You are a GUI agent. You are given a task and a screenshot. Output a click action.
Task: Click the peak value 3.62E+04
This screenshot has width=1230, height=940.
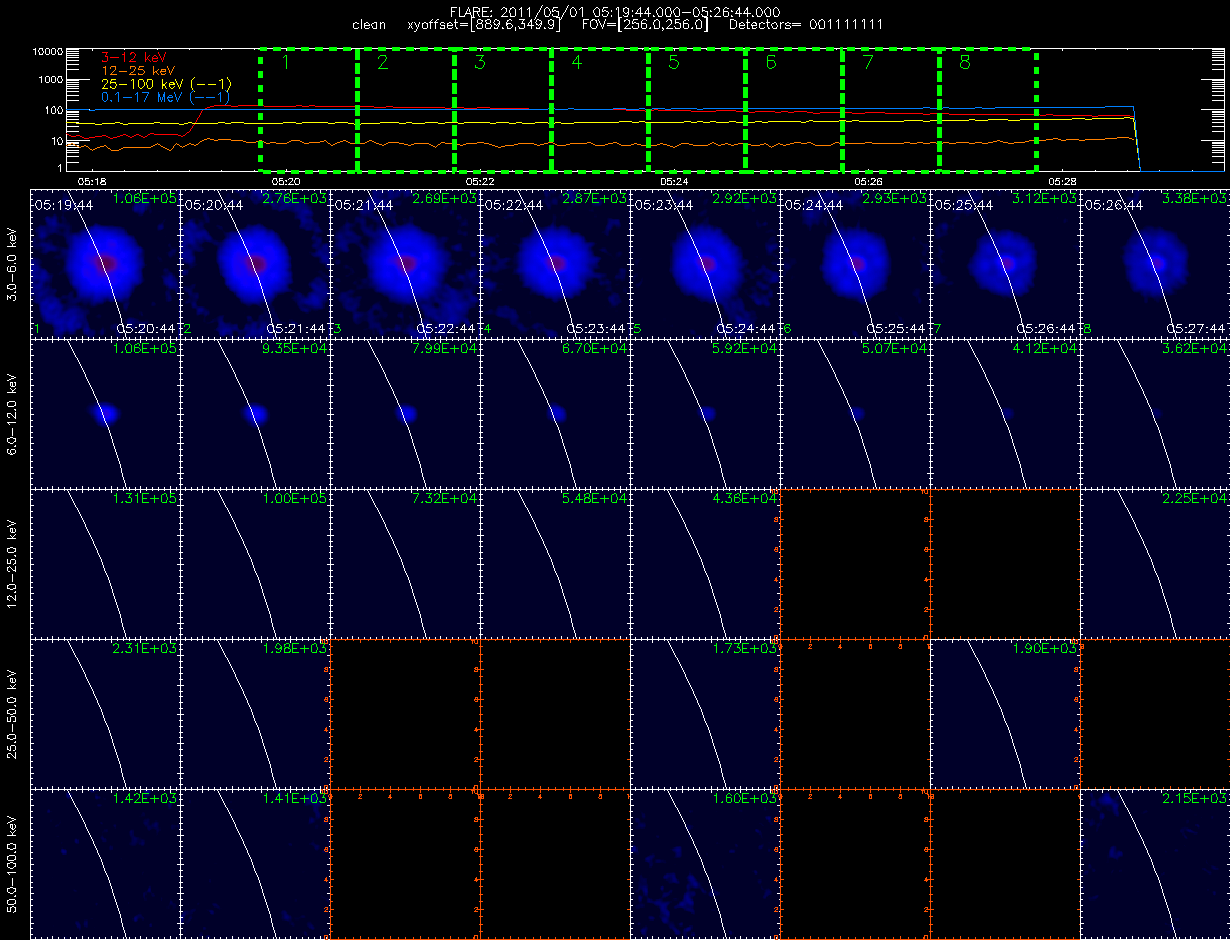[1195, 349]
